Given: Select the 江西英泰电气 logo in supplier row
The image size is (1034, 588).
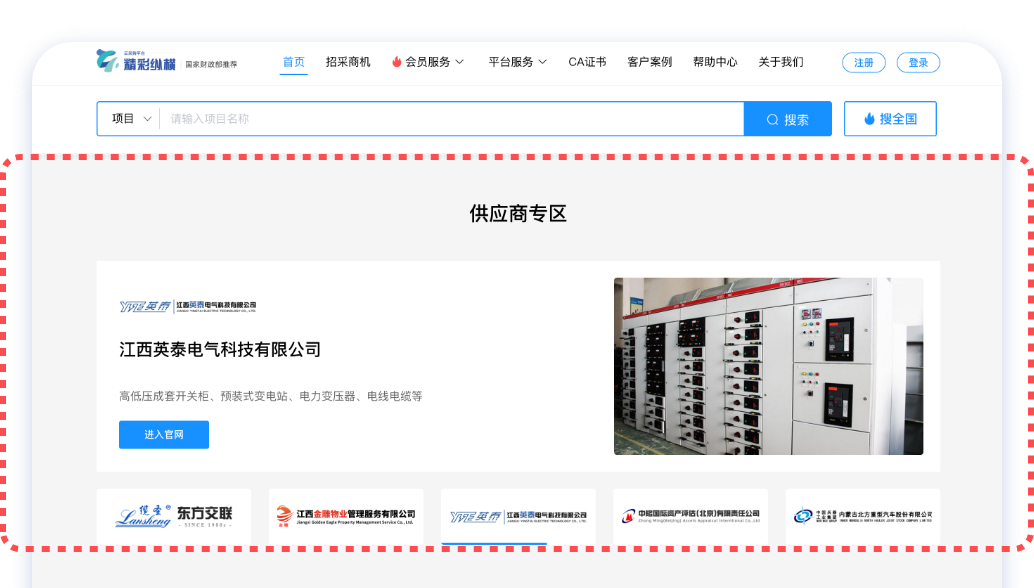Looking at the screenshot, I should click(x=518, y=516).
